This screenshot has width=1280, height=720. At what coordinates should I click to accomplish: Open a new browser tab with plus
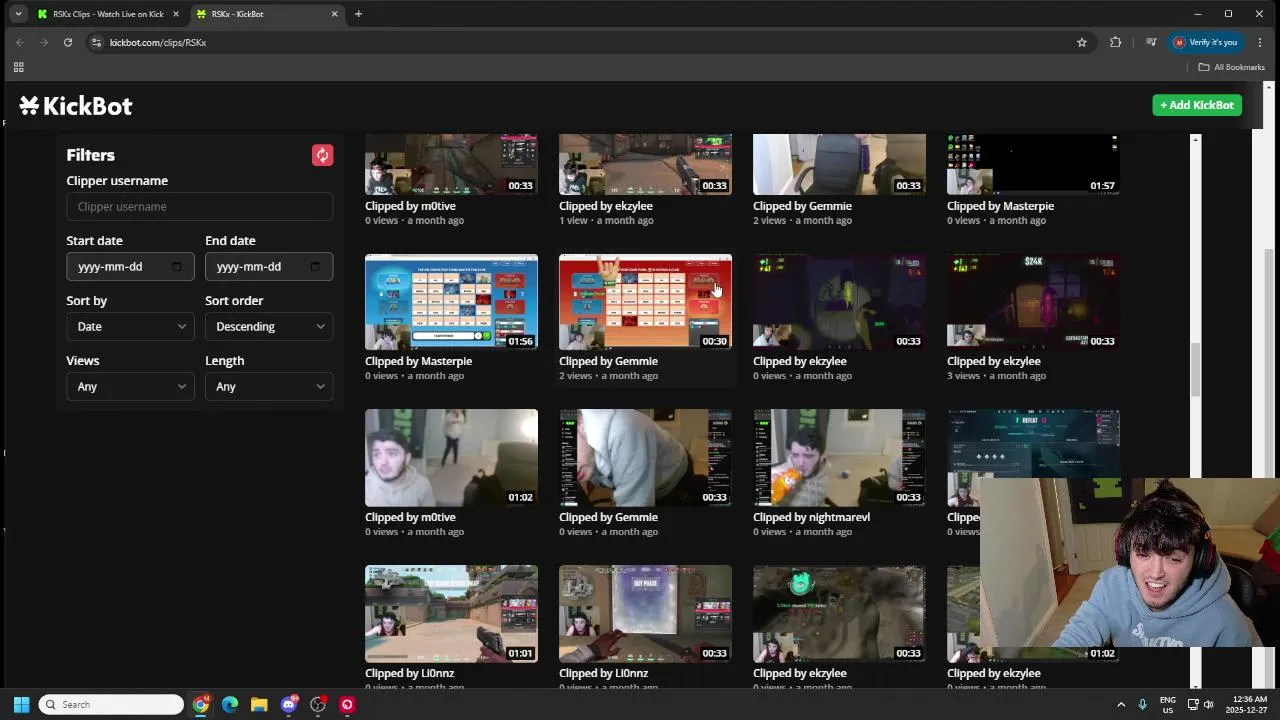358,14
